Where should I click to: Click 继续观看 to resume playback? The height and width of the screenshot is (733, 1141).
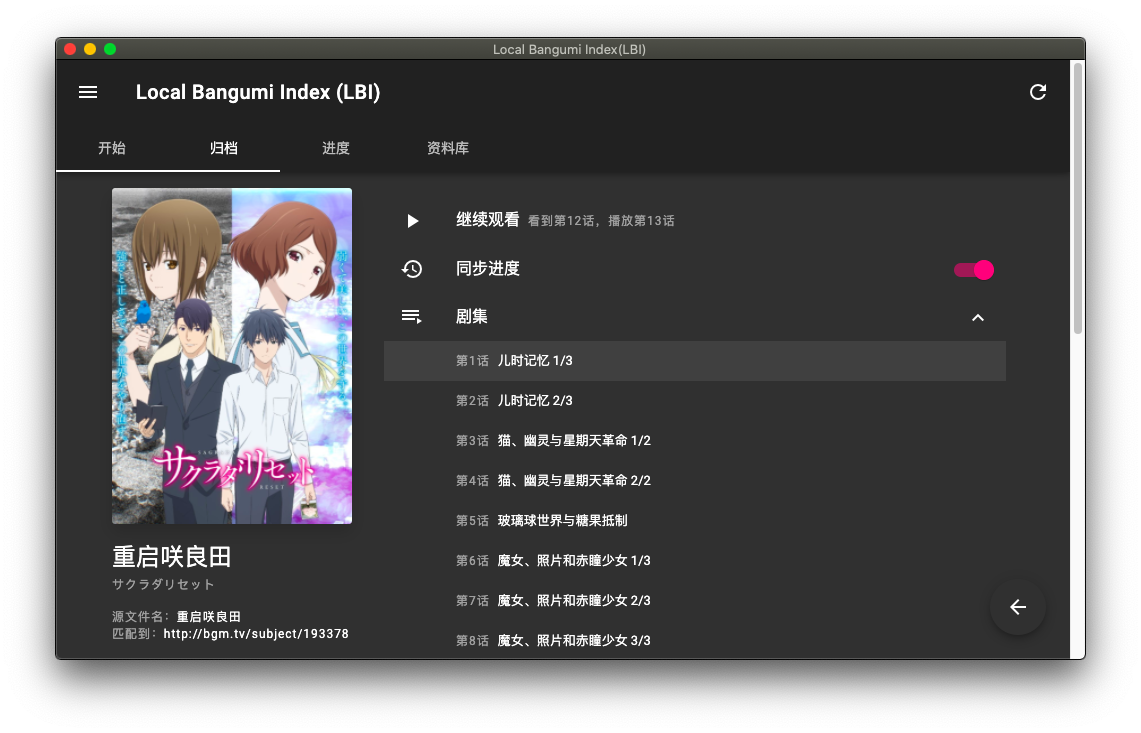click(x=488, y=220)
